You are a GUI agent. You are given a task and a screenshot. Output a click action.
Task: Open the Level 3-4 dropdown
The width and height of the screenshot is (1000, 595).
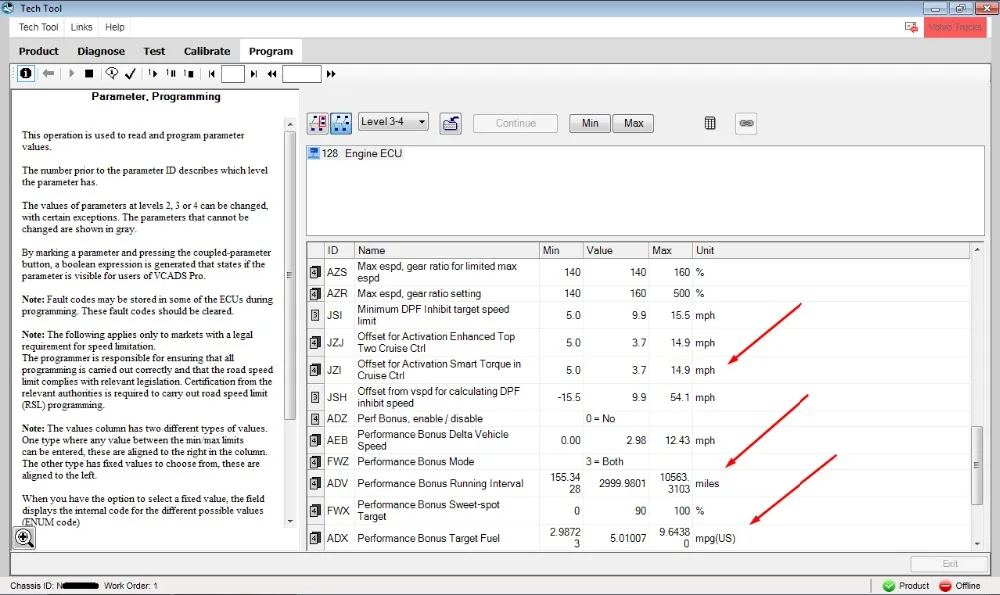(393, 122)
